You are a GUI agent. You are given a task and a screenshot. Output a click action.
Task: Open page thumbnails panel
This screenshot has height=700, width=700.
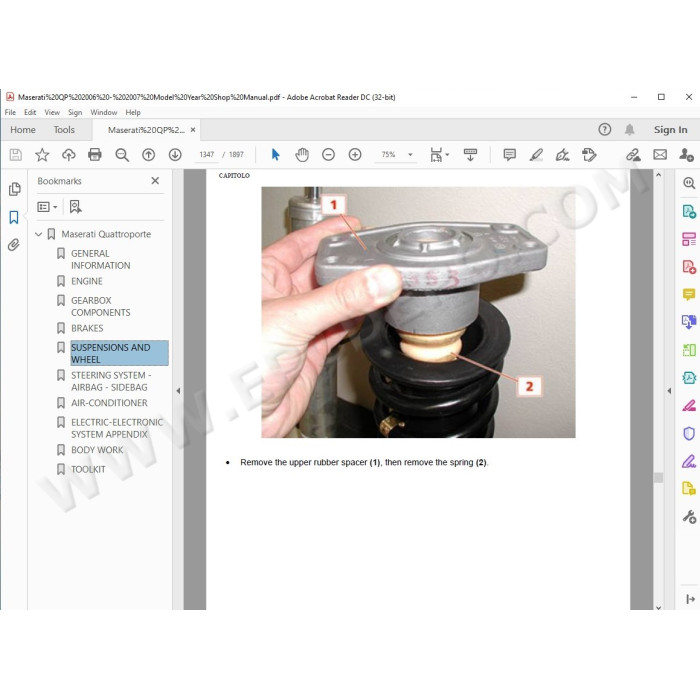pos(14,189)
